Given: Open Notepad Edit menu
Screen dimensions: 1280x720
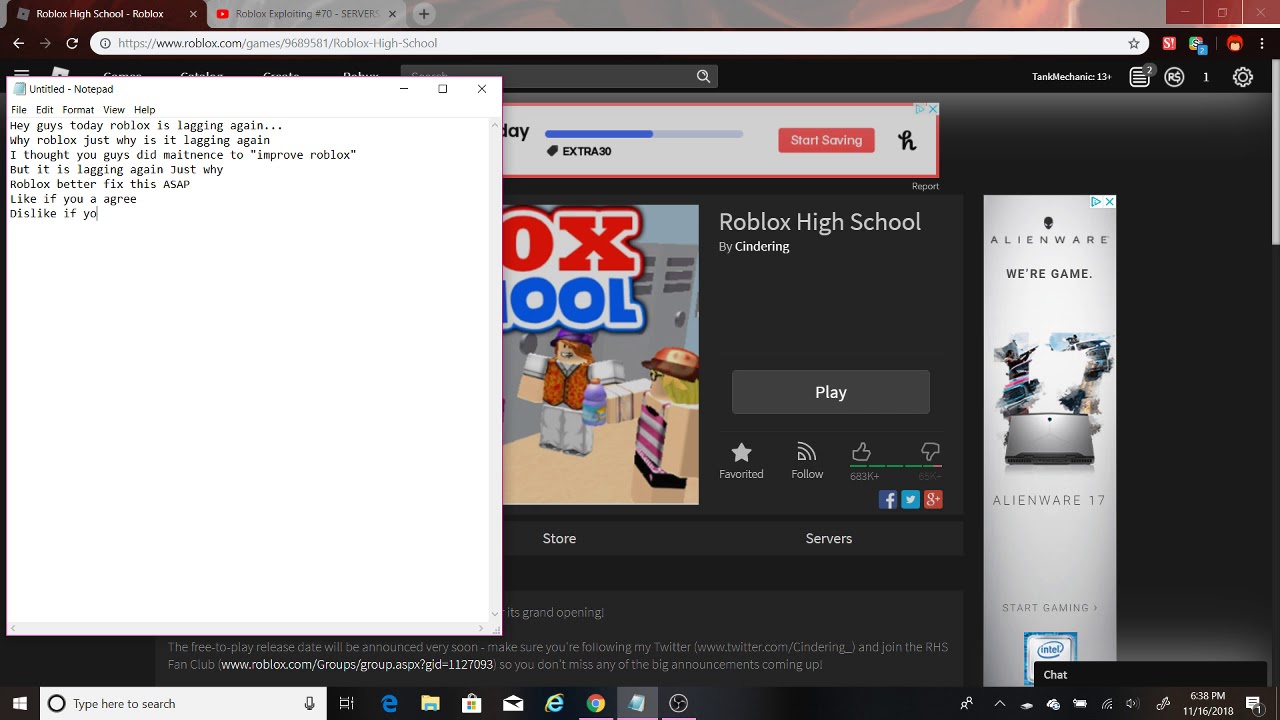Looking at the screenshot, I should 45,110.
